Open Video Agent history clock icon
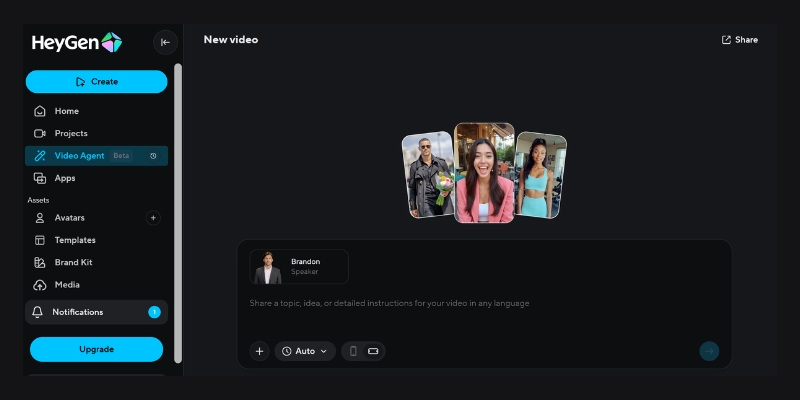800x400 pixels. pos(153,156)
